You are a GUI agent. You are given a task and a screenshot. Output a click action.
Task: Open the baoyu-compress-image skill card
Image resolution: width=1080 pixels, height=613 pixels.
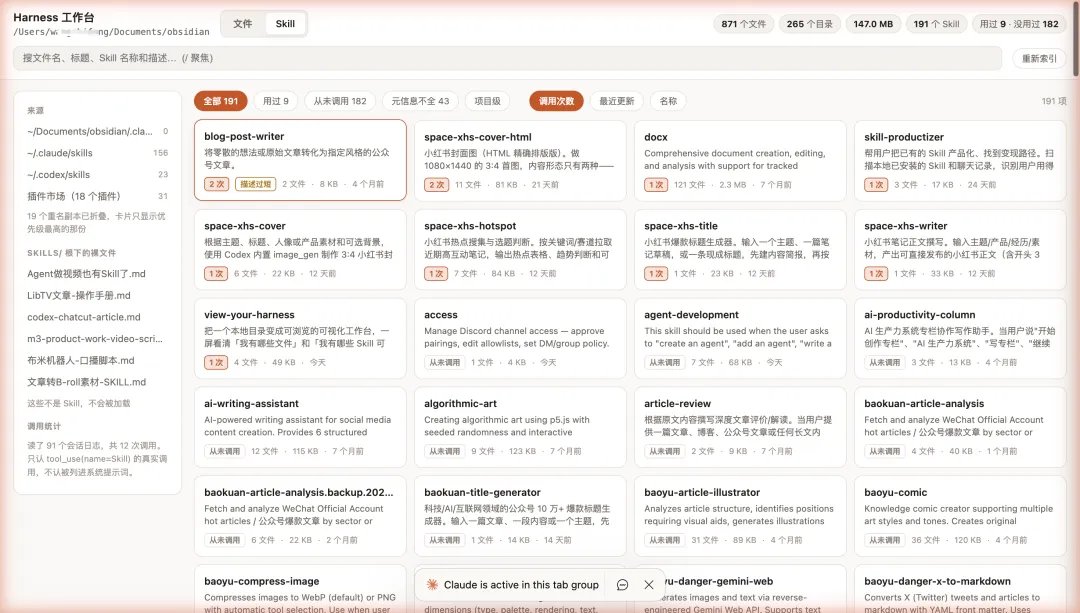point(300,589)
